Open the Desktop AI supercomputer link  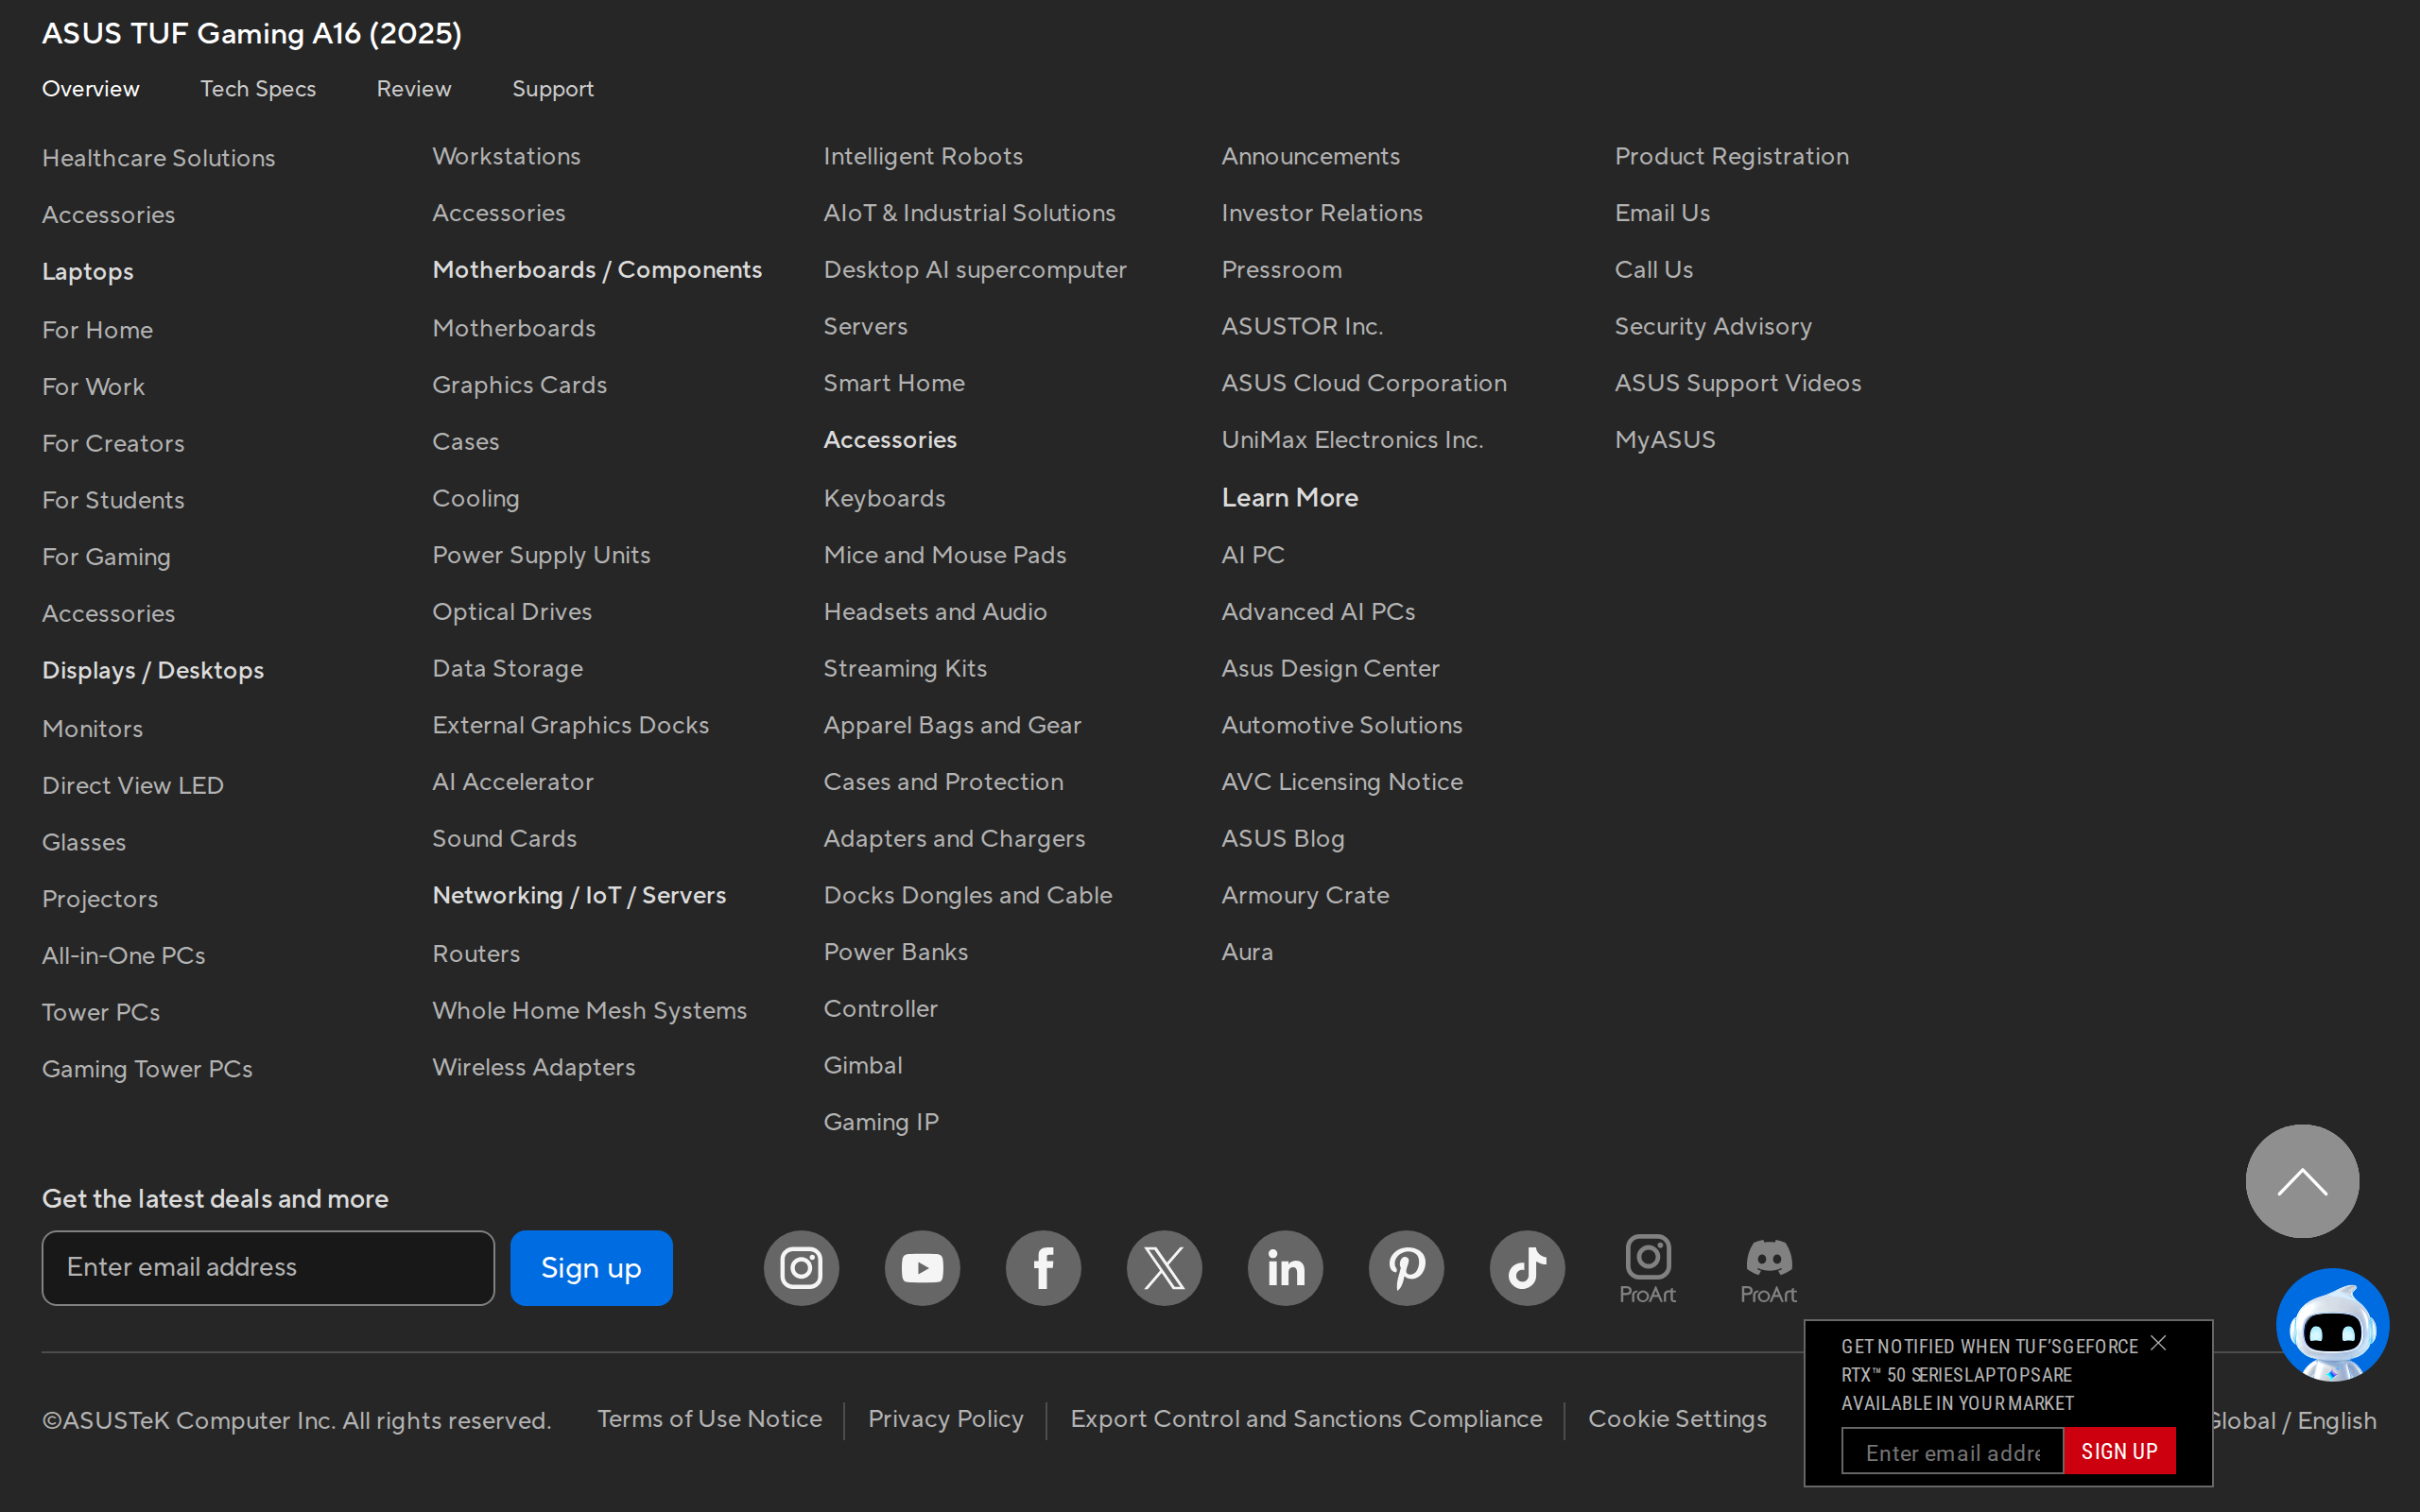coord(974,270)
